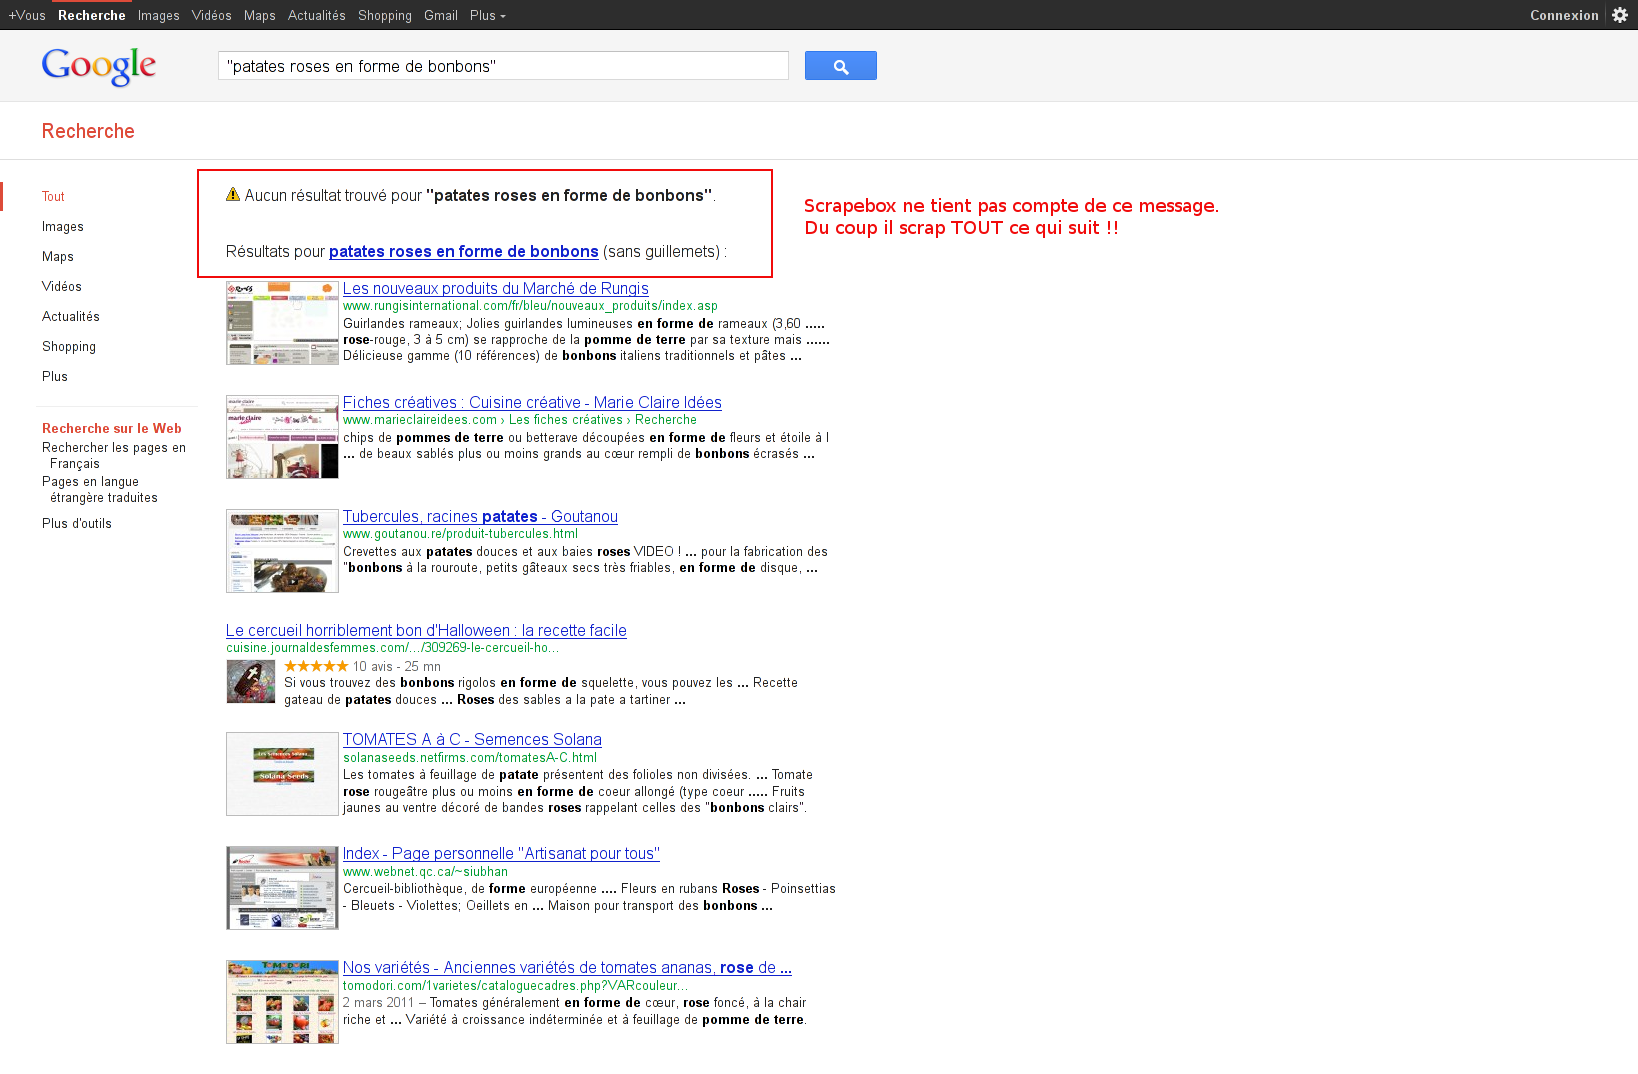1638x1074 pixels.
Task: Click the five-star rating on Halloween recipe
Action: [x=316, y=666]
